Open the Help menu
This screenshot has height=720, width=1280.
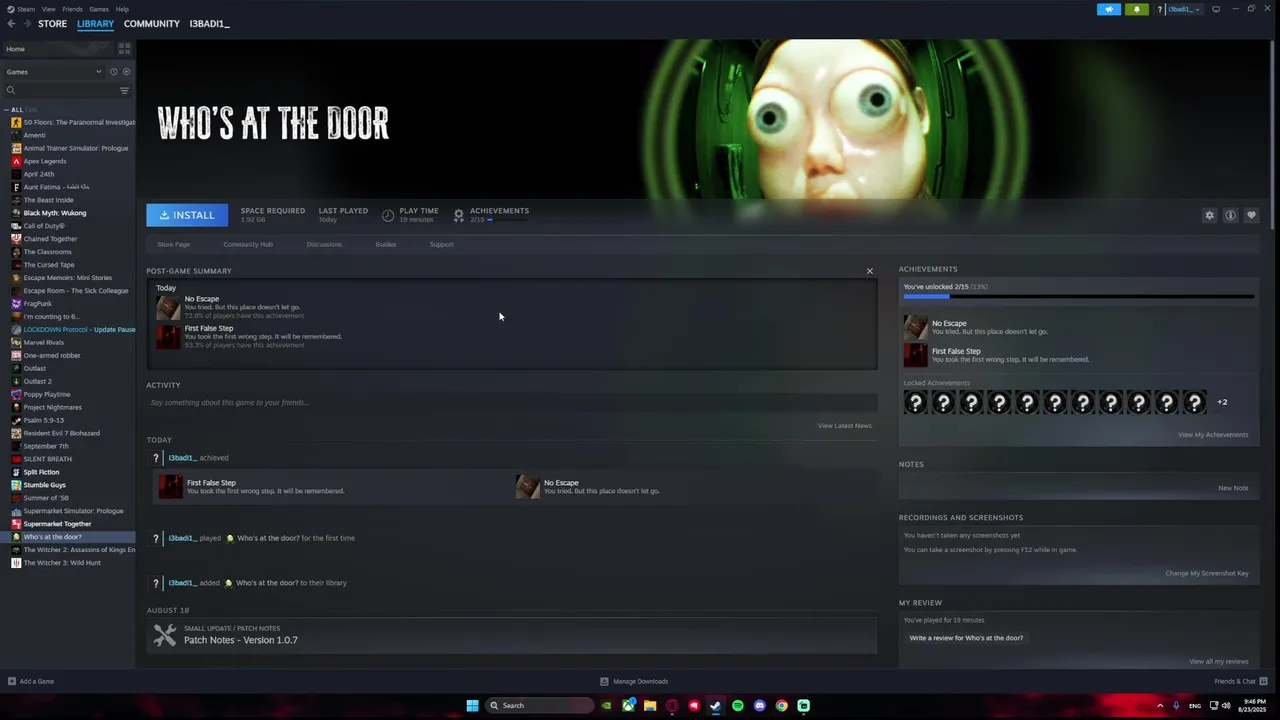(122, 9)
